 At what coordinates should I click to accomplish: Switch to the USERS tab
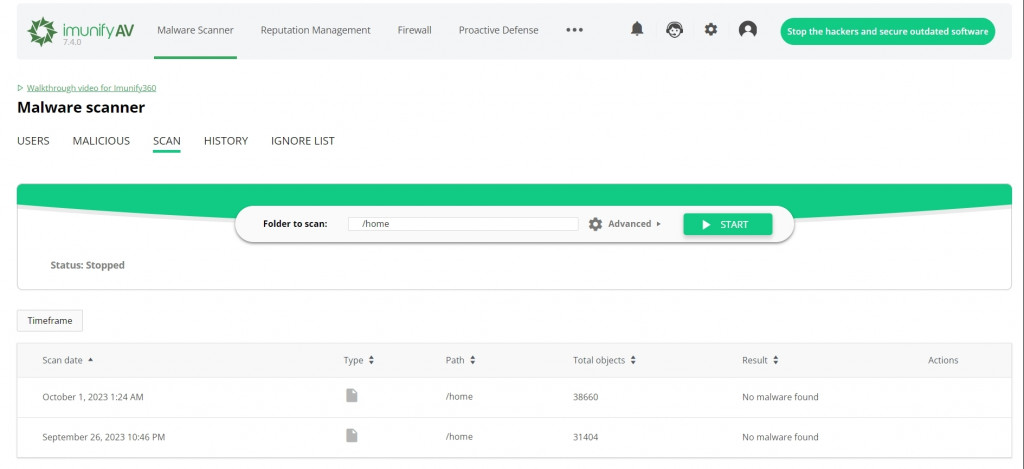tap(33, 140)
